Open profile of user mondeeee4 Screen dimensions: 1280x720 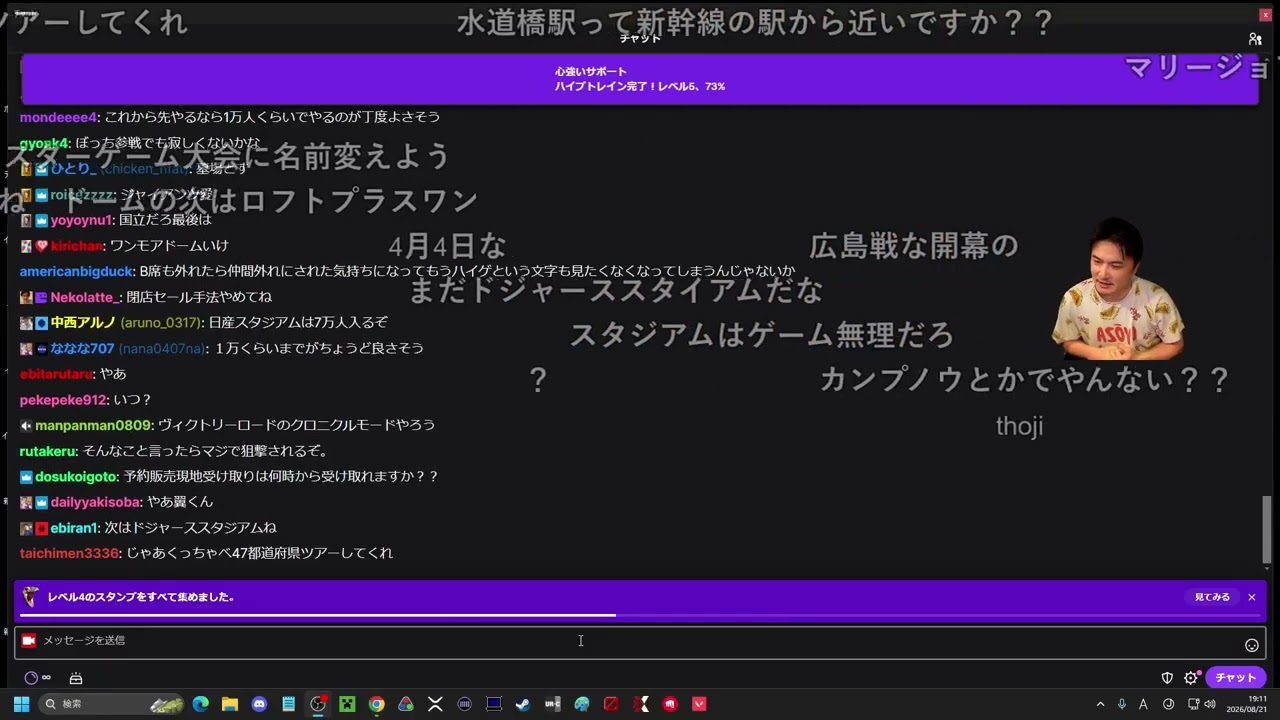point(59,117)
